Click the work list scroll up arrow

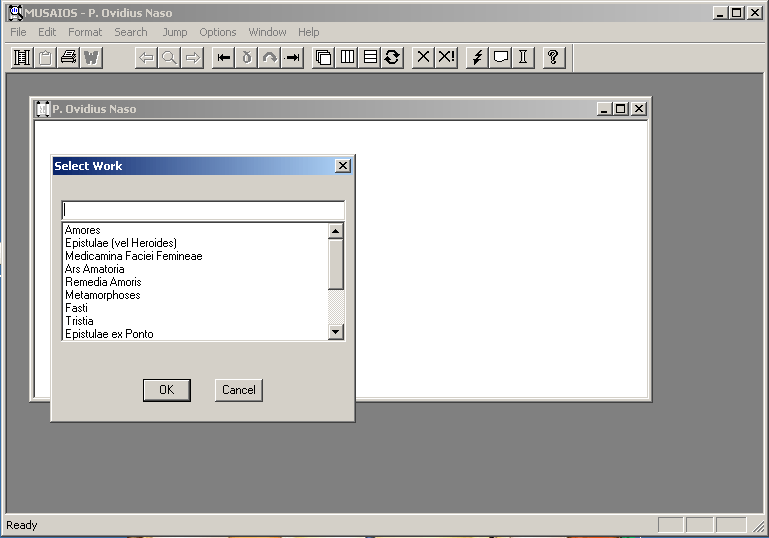tap(336, 231)
